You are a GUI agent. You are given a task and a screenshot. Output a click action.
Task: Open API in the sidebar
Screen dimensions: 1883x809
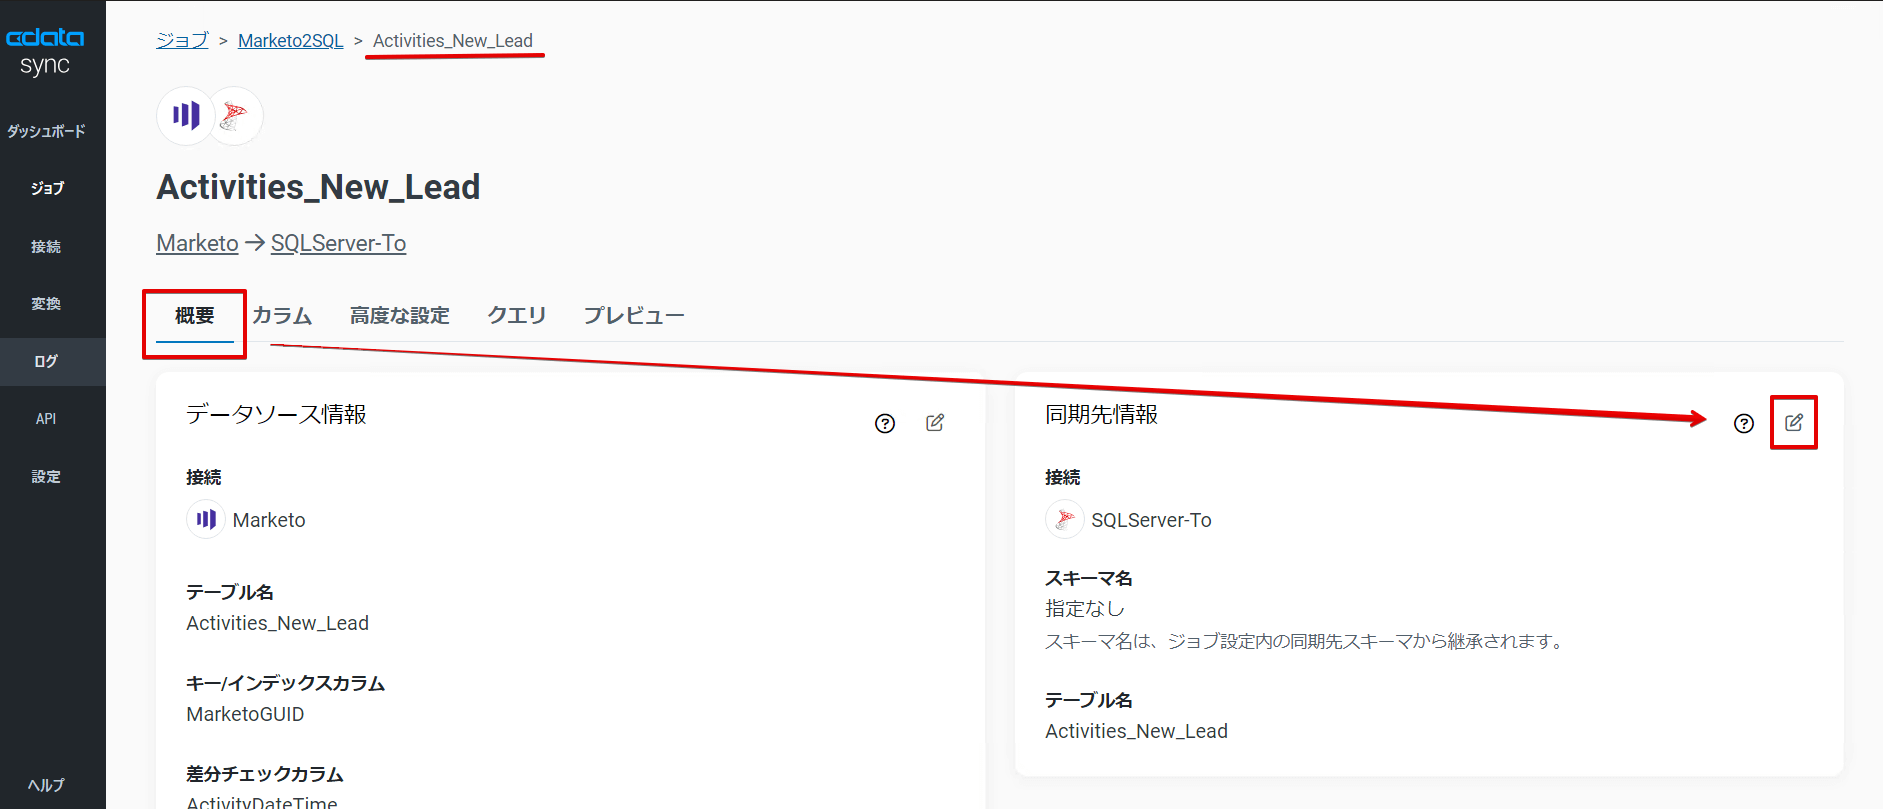(x=46, y=419)
